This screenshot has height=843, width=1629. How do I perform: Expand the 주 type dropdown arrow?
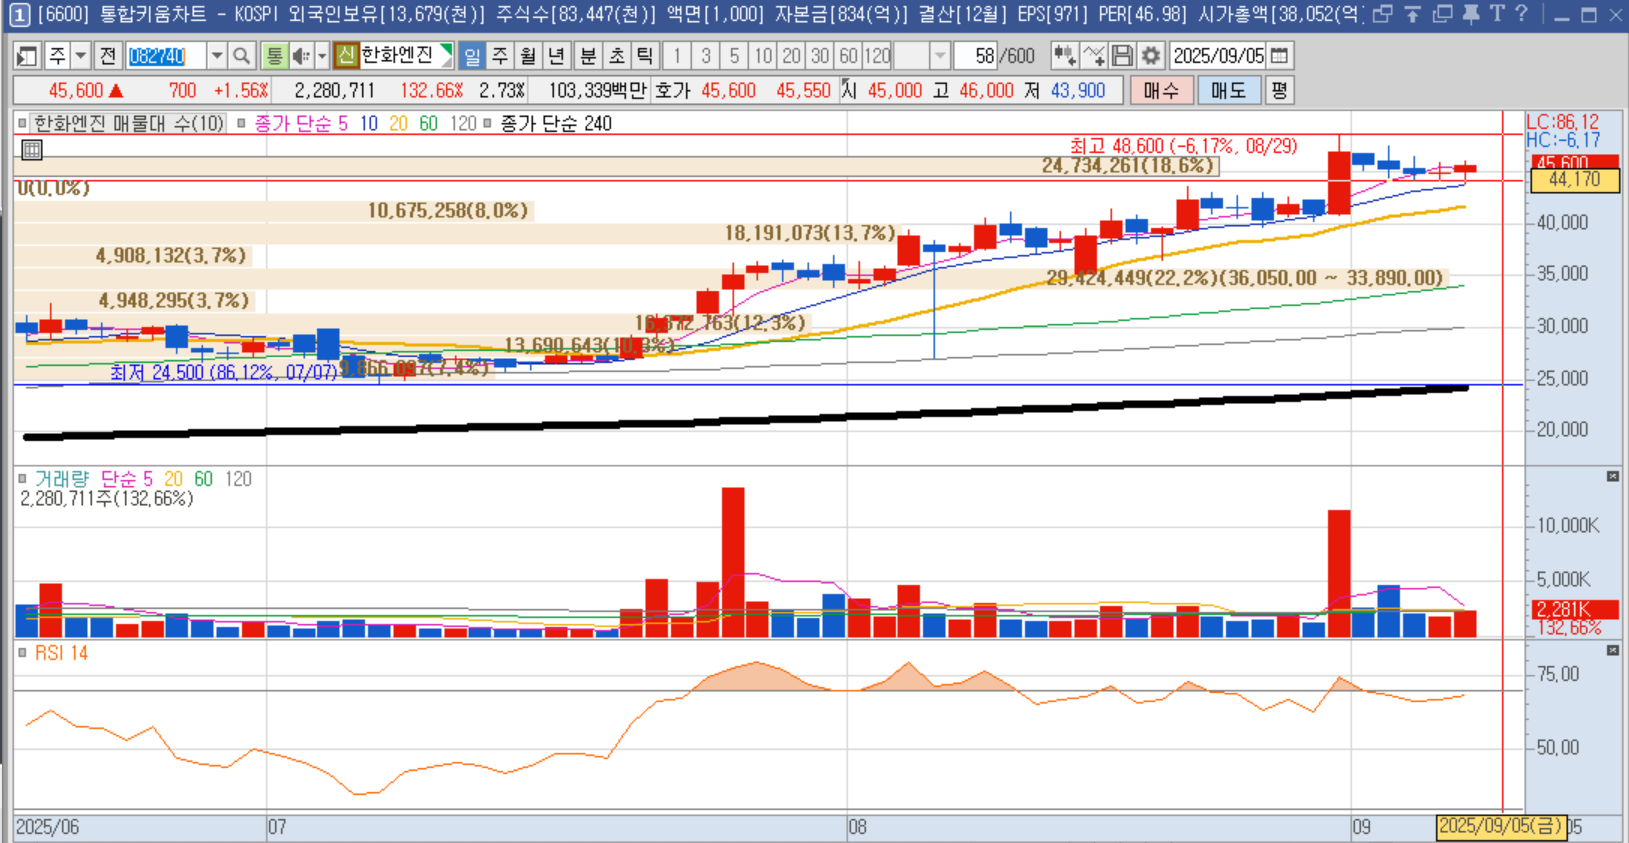(81, 56)
